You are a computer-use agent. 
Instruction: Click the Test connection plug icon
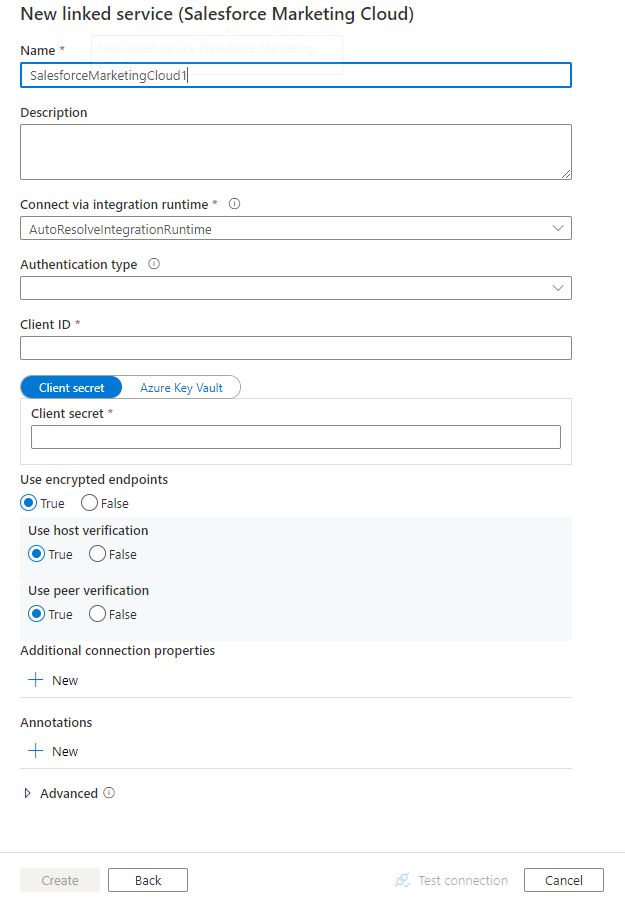(x=403, y=881)
